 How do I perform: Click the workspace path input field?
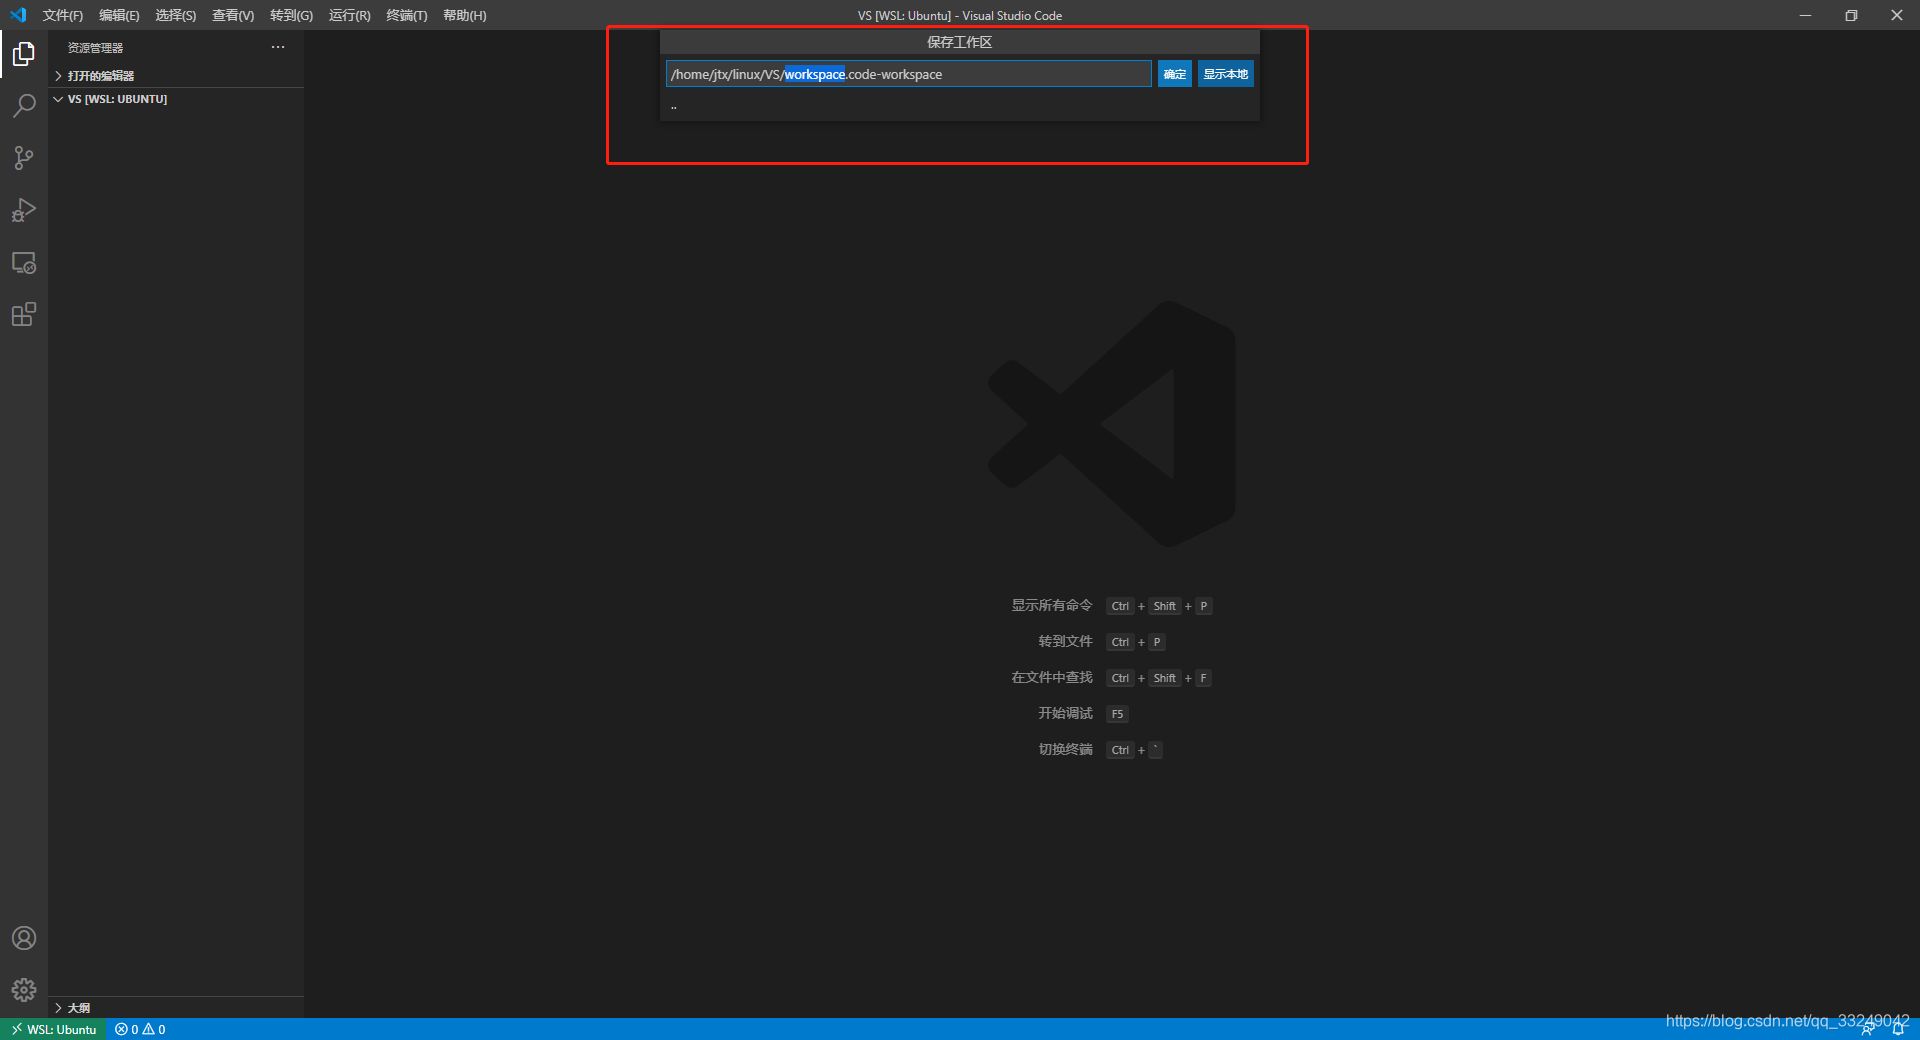pos(908,74)
